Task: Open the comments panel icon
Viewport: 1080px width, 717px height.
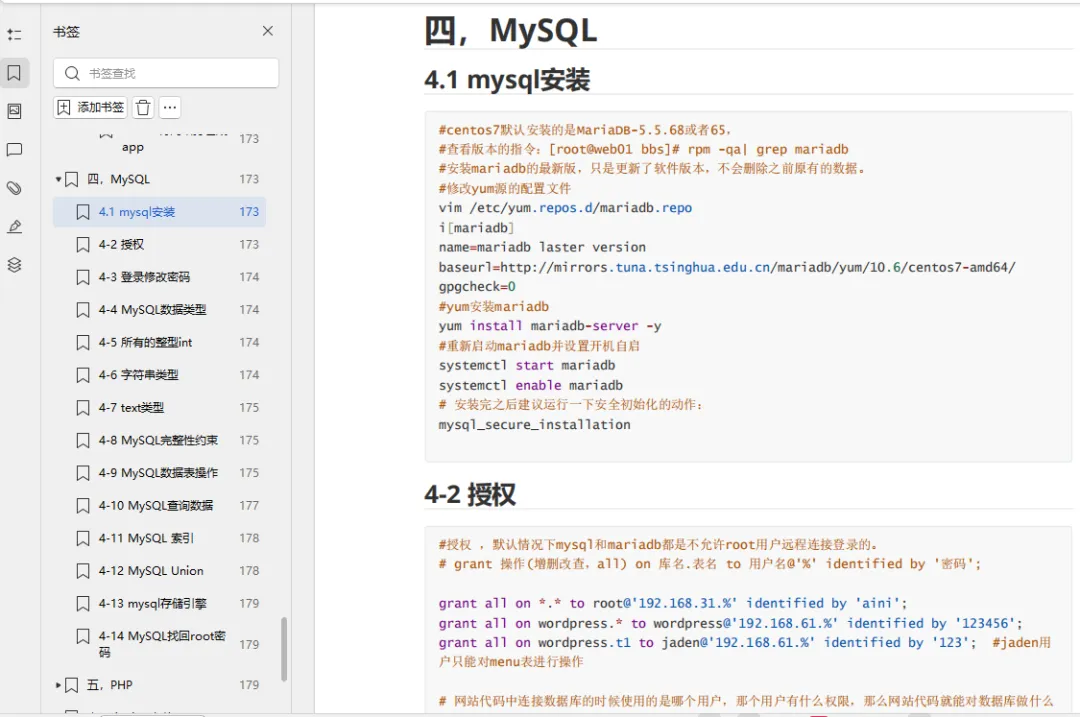Action: (14, 149)
